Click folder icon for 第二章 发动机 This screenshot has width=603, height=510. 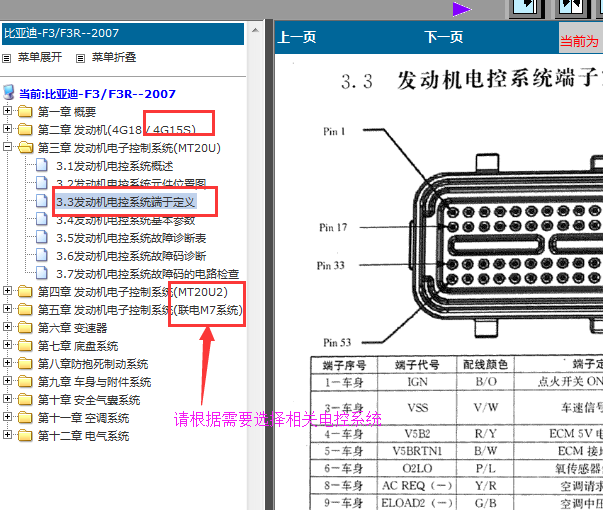tap(25, 130)
